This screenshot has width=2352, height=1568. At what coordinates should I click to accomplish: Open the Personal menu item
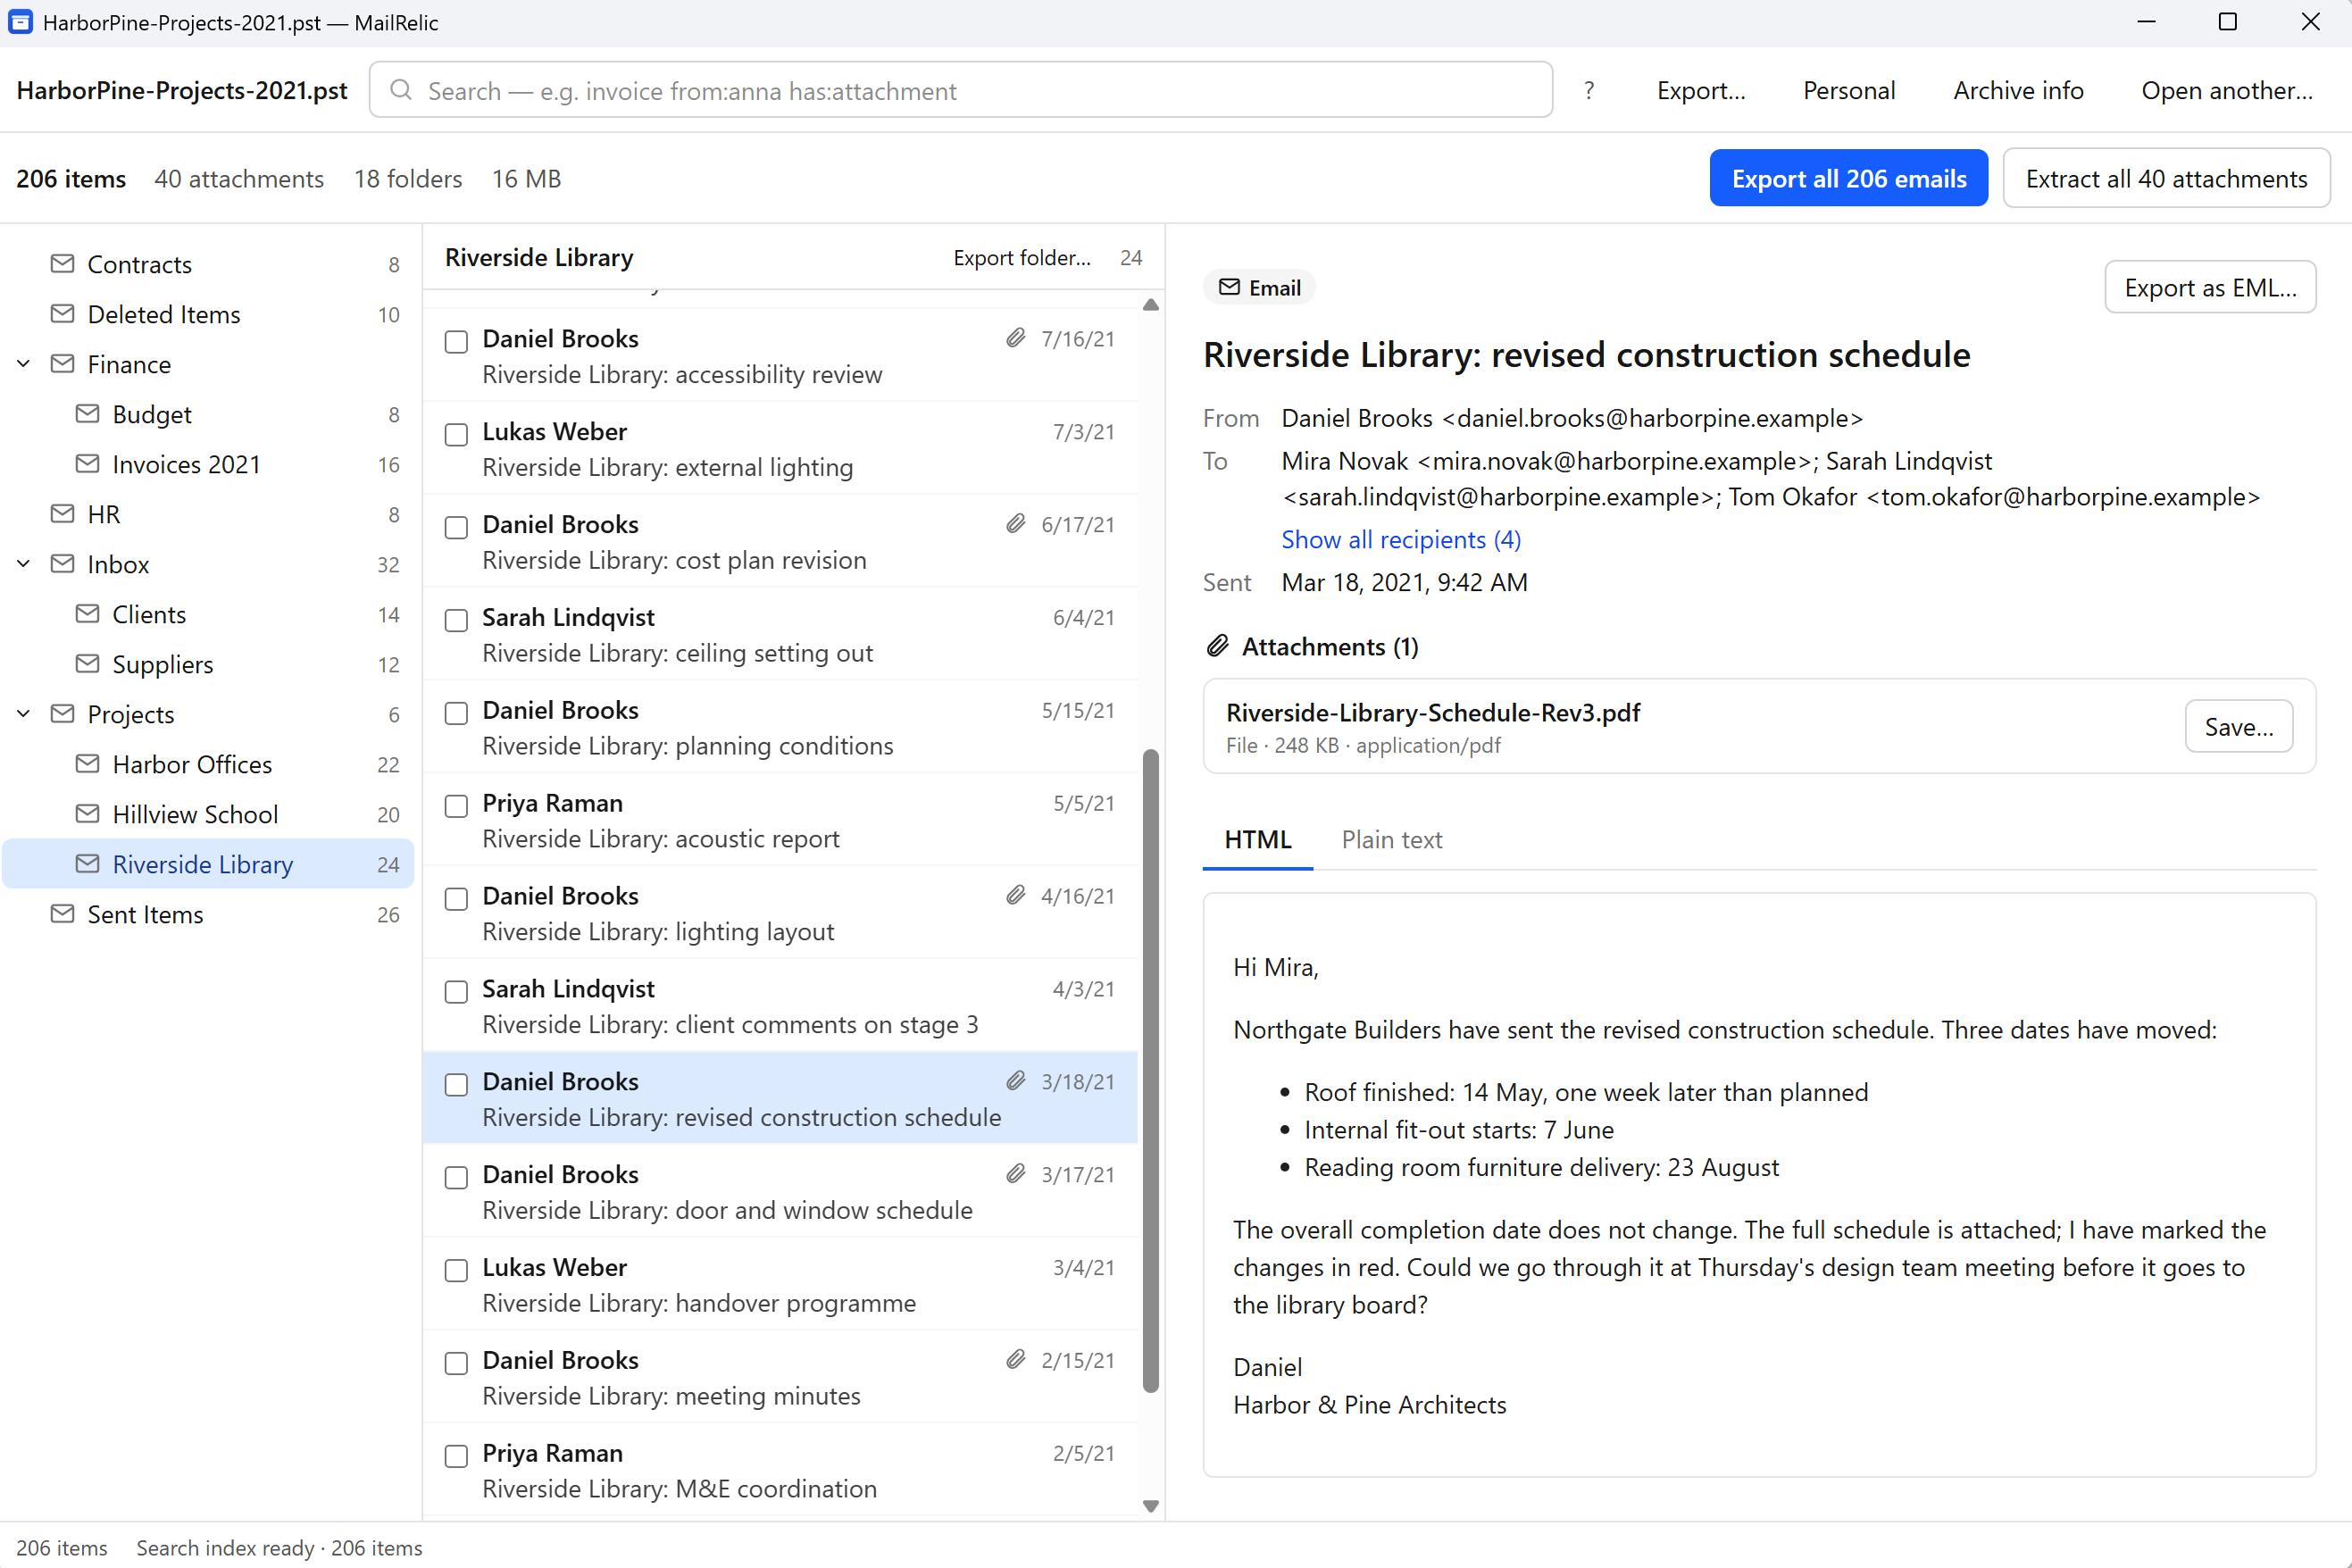pos(1849,90)
